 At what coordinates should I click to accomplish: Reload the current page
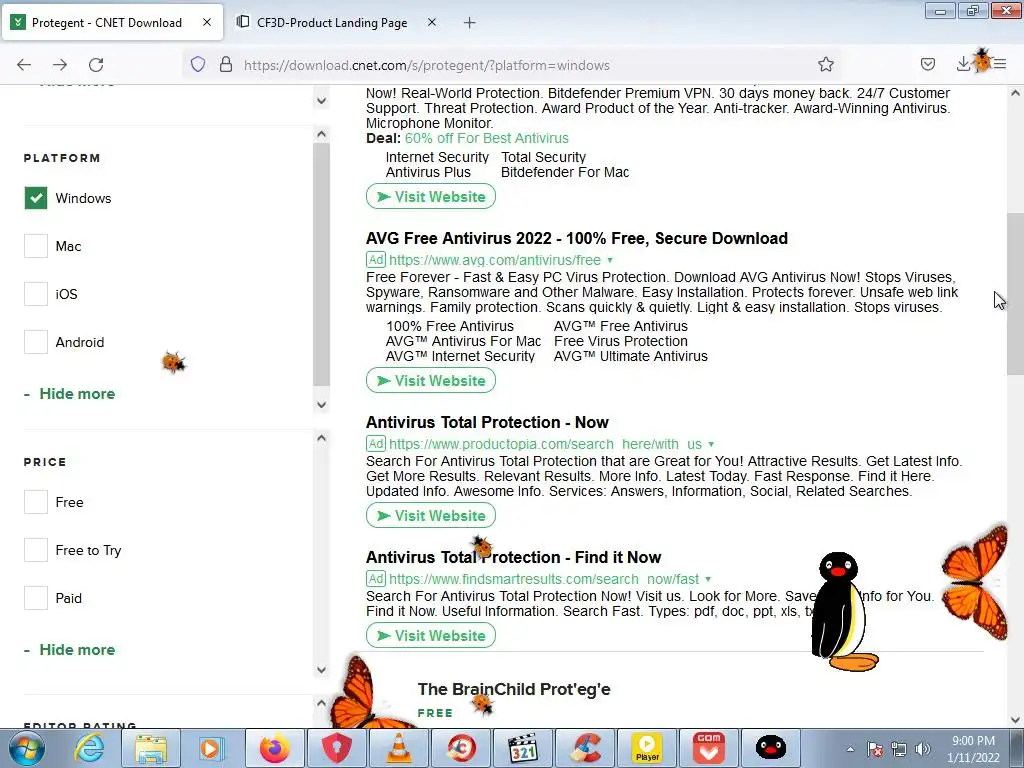coord(96,65)
